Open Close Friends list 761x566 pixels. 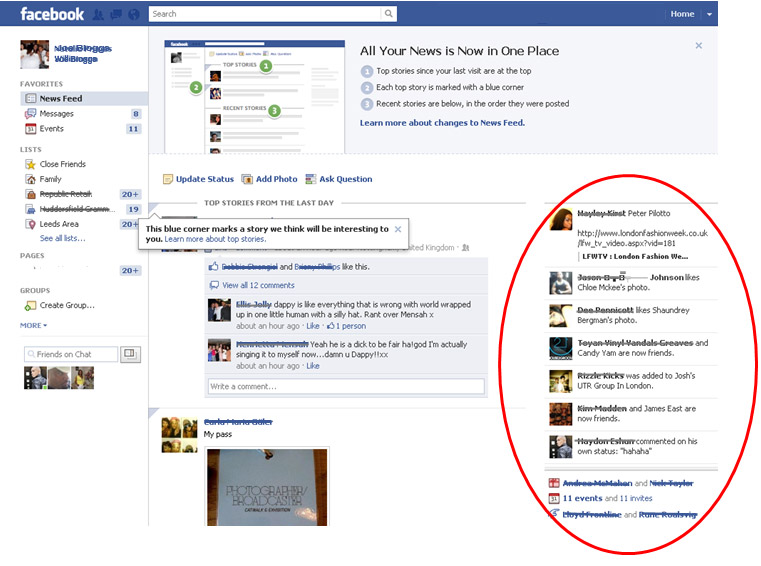pos(63,164)
